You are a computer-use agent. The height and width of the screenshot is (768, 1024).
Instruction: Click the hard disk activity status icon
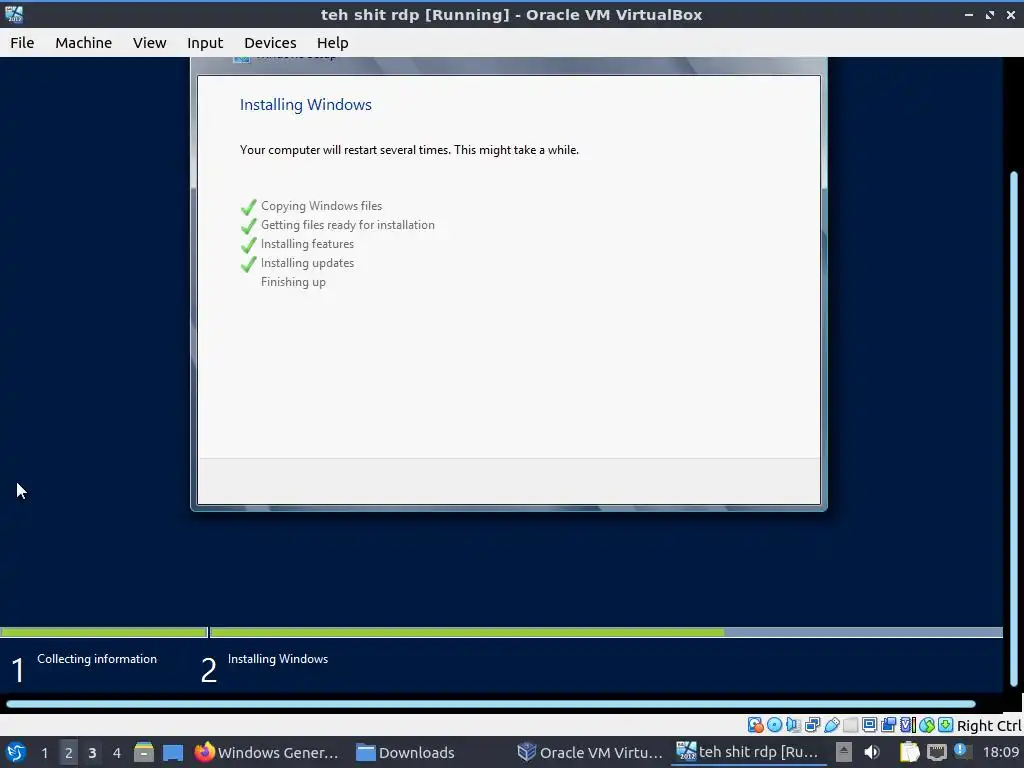tap(756, 725)
